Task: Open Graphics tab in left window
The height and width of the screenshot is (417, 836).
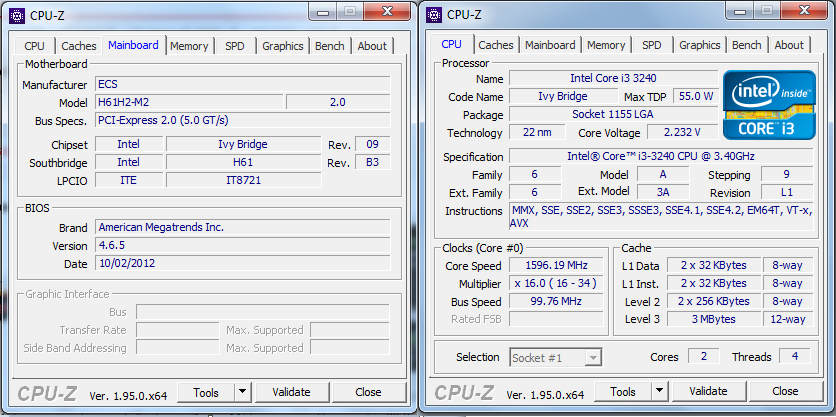Action: [283, 46]
